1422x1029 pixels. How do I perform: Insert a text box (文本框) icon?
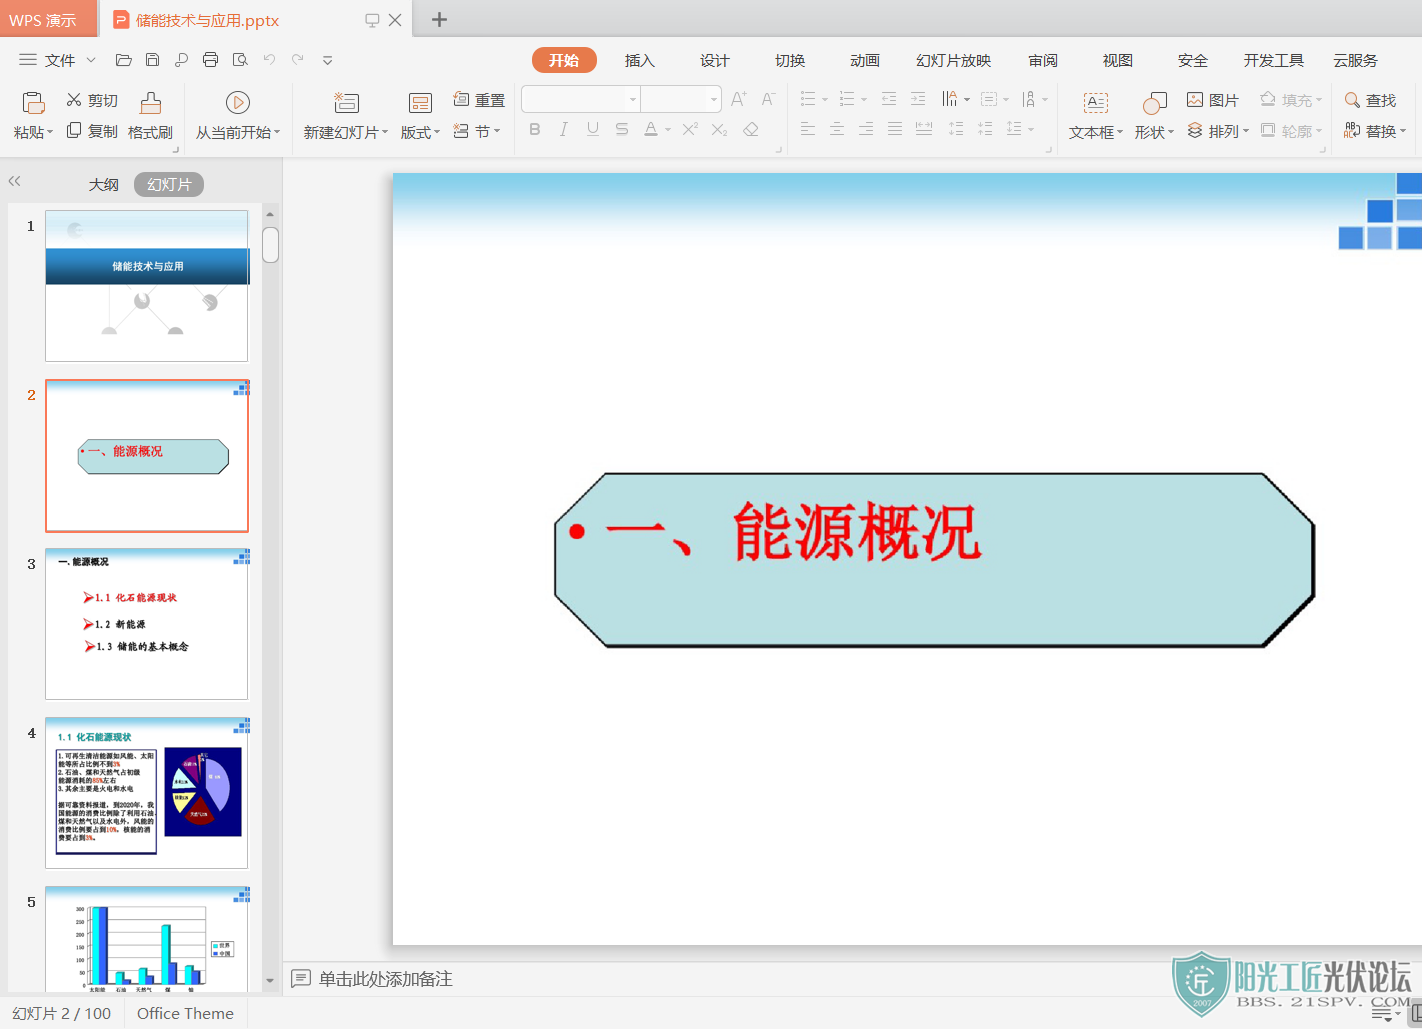tap(1096, 102)
